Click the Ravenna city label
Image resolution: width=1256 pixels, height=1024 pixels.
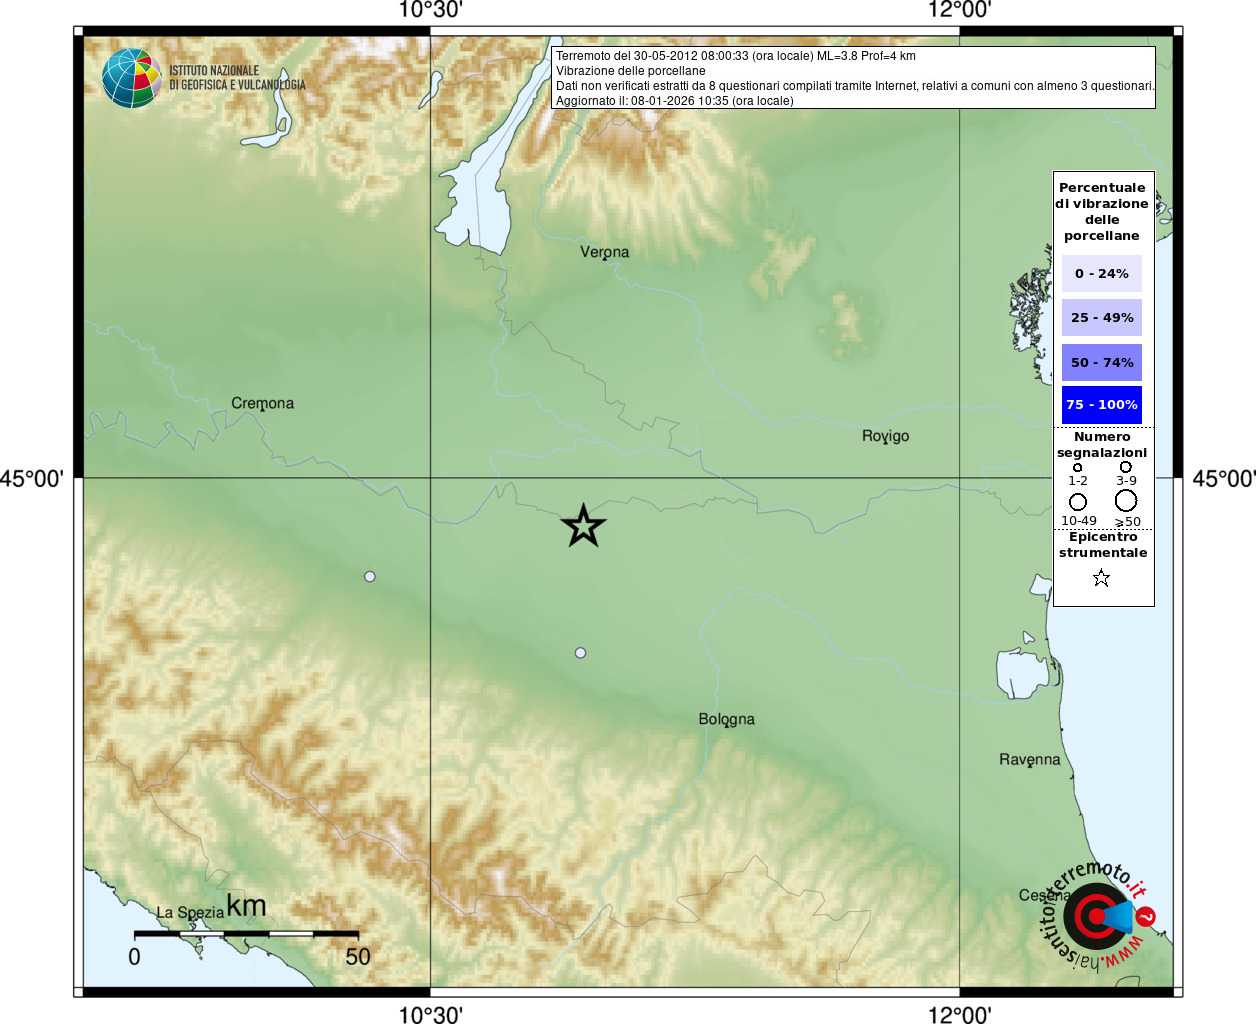click(1030, 760)
